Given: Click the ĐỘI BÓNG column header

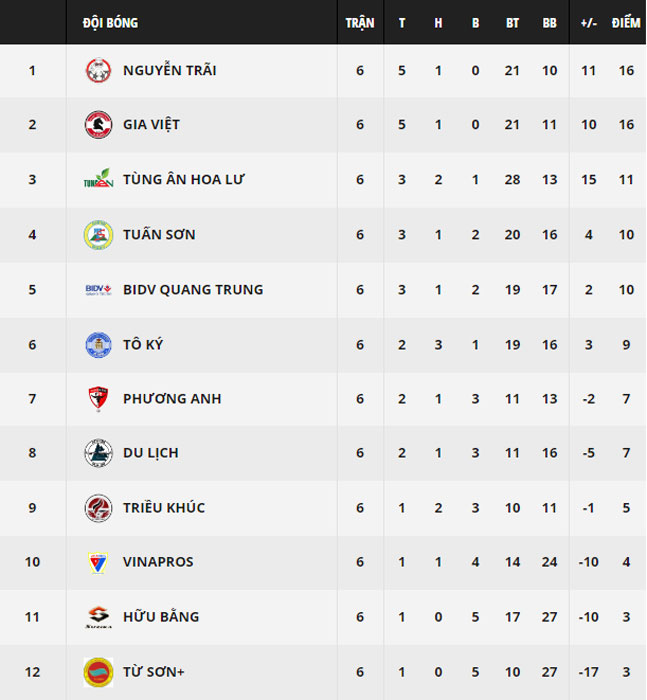Looking at the screenshot, I should click(110, 23).
